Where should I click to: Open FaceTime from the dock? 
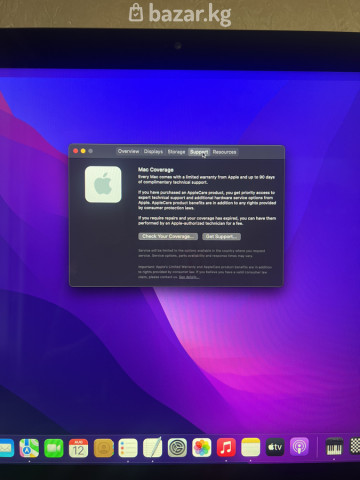click(54, 447)
